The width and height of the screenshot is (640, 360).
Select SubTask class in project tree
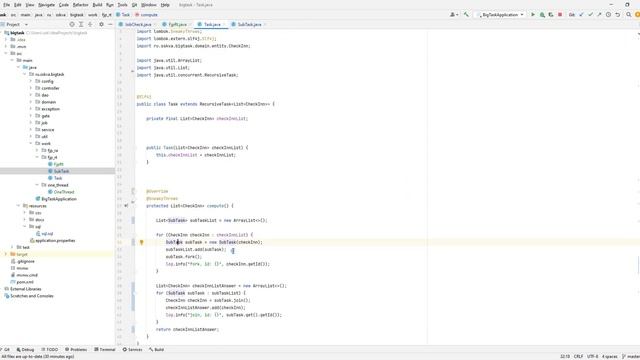point(61,171)
